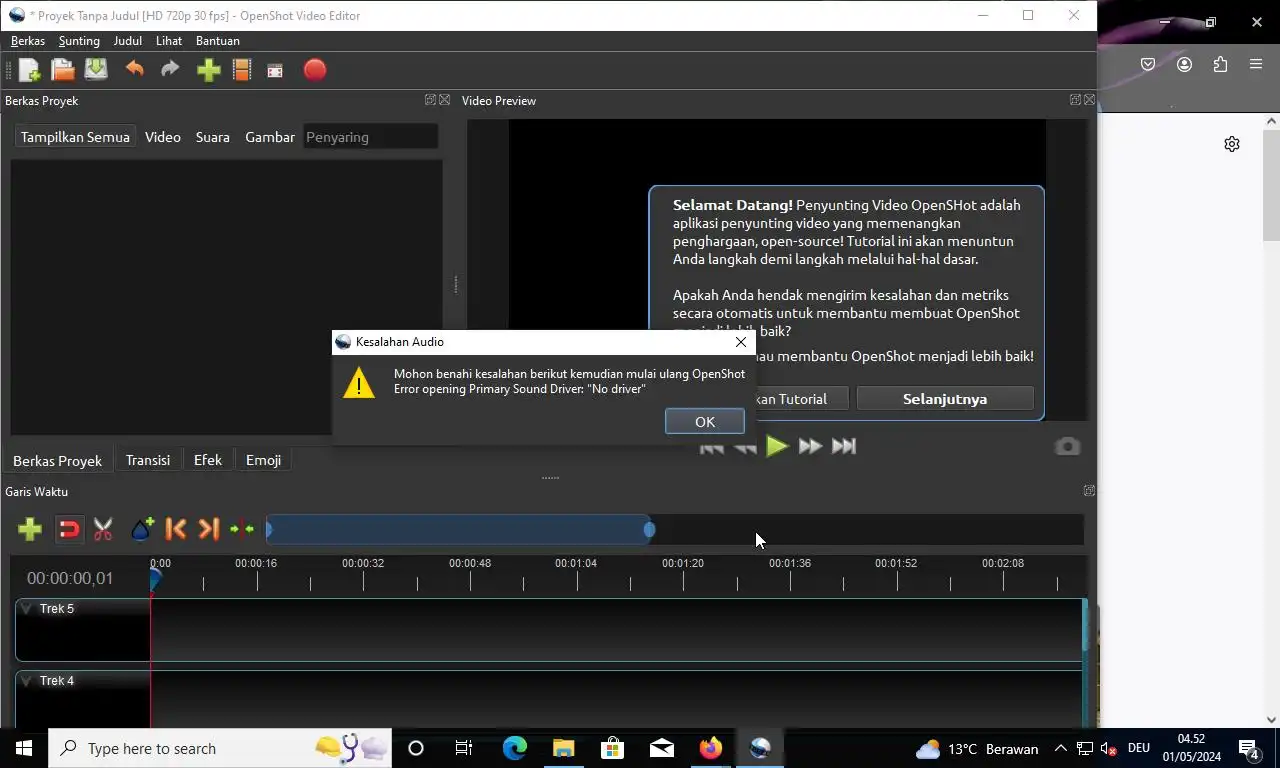Close the Berkas Proyek panel
1280x768 pixels.
tap(444, 100)
